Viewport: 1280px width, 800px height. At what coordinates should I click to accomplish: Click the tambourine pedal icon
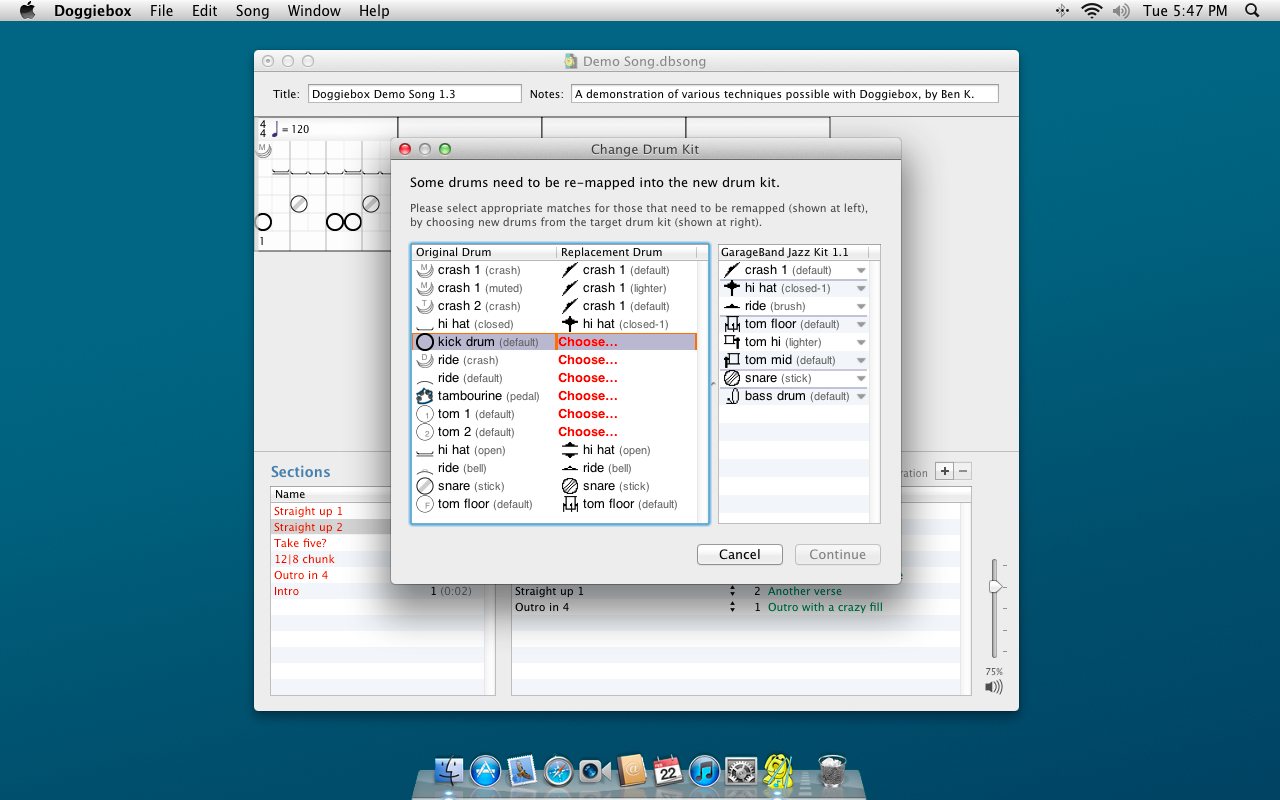pos(425,396)
